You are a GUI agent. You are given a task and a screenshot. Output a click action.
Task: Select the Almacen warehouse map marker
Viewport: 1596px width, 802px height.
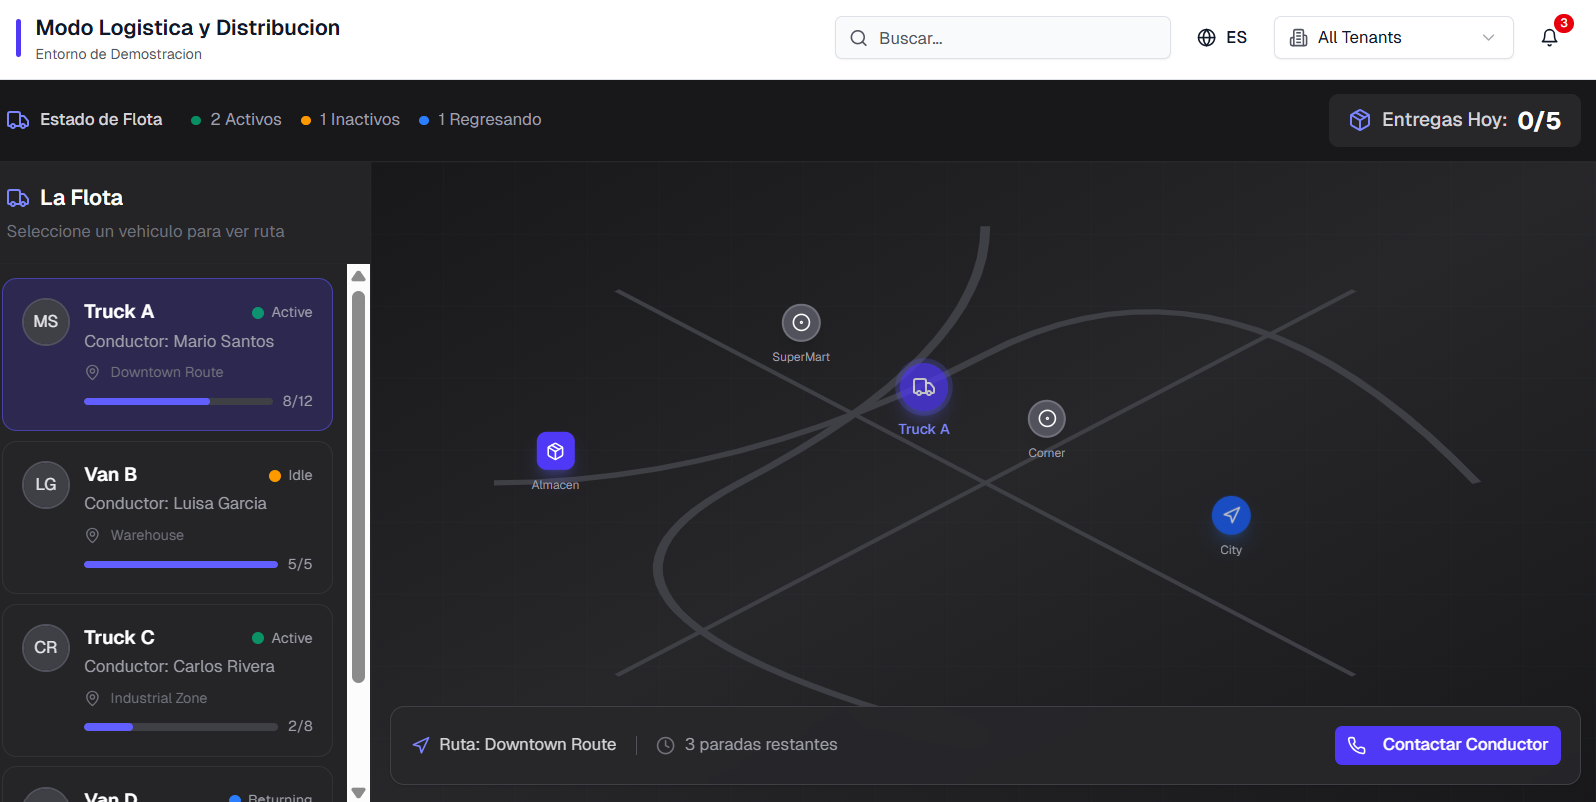(x=555, y=451)
